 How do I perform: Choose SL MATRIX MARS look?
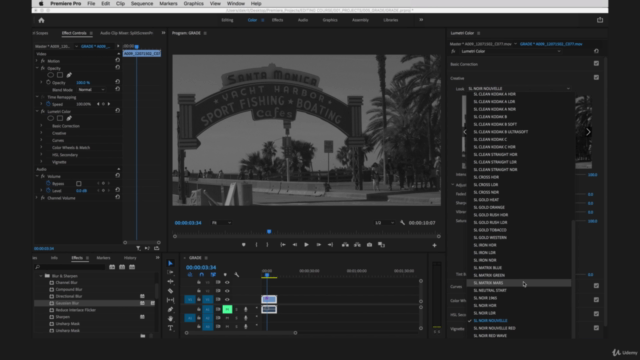519,283
